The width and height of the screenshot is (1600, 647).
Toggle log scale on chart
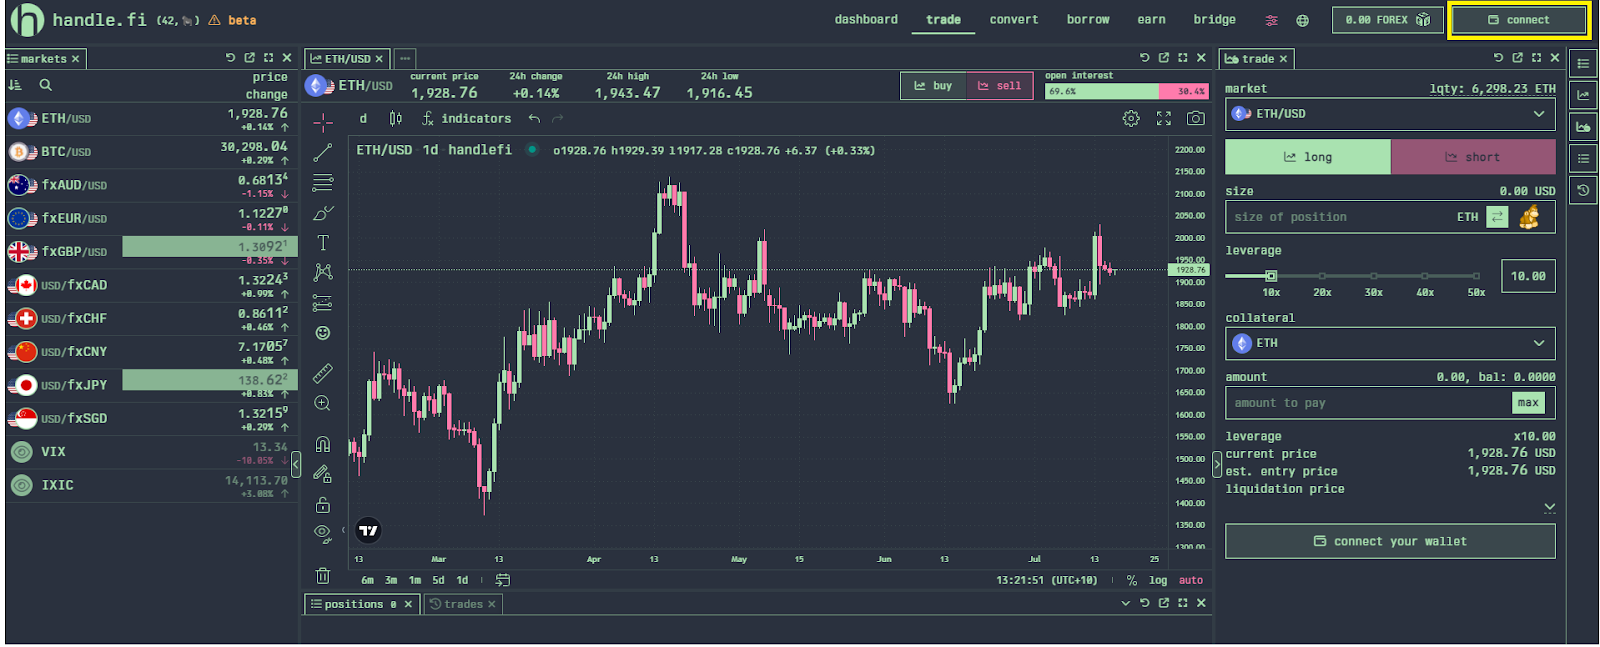click(1158, 580)
